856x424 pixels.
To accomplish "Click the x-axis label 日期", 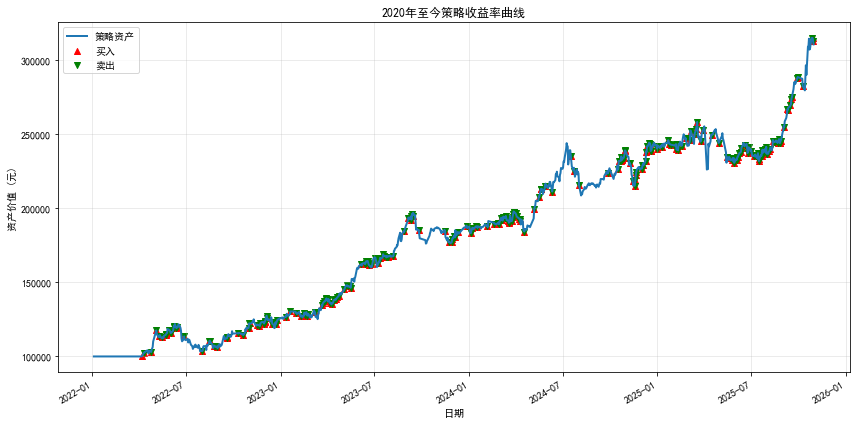I will click(x=453, y=413).
